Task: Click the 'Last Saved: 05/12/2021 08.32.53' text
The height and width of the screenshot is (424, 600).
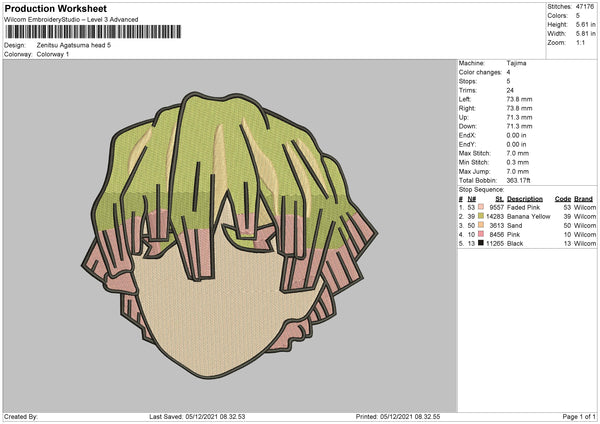Action: tap(197, 416)
